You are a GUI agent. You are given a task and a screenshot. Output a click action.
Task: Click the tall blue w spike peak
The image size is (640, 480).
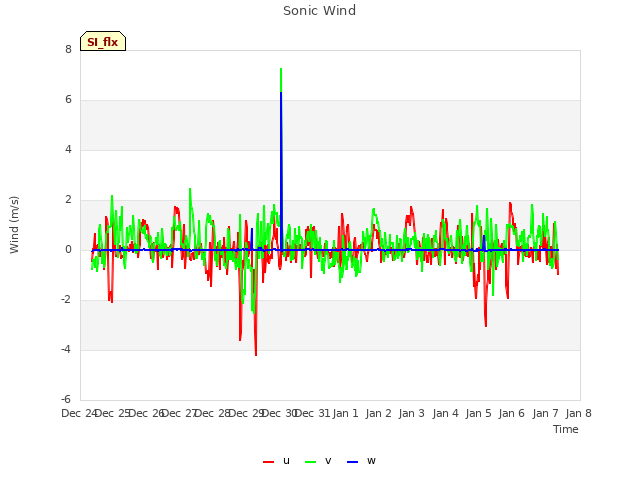(x=281, y=93)
